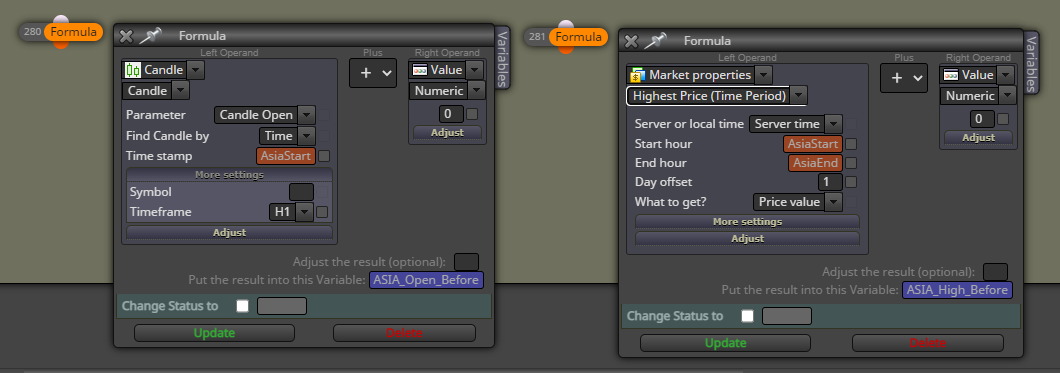Click the Start hour AsiaStart variable field
The width and height of the screenshot is (1060, 373).
[x=813, y=144]
